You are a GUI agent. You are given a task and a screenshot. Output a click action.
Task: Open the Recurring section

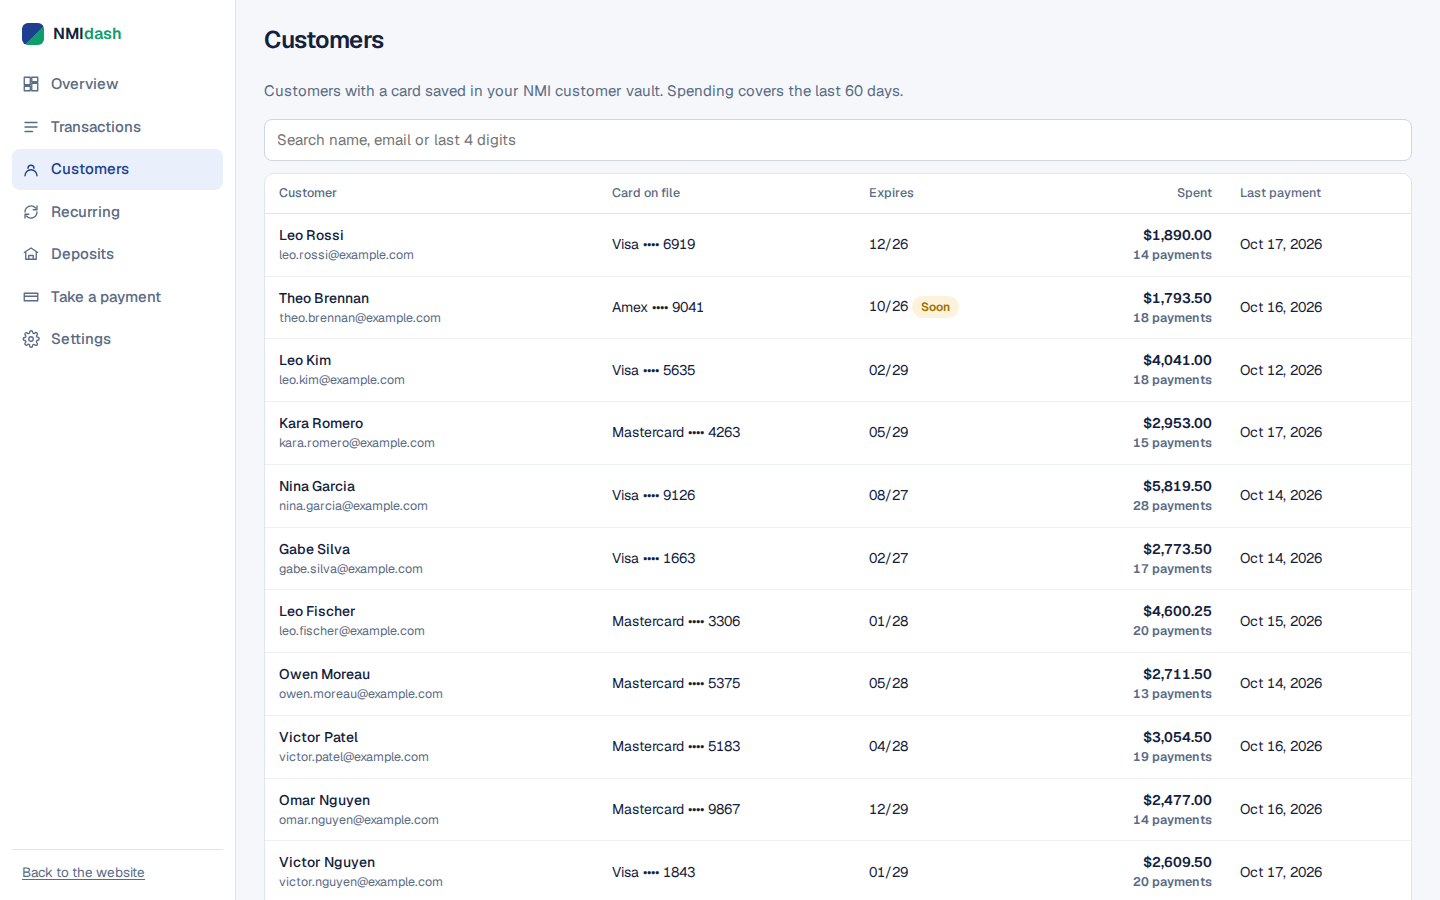117,212
